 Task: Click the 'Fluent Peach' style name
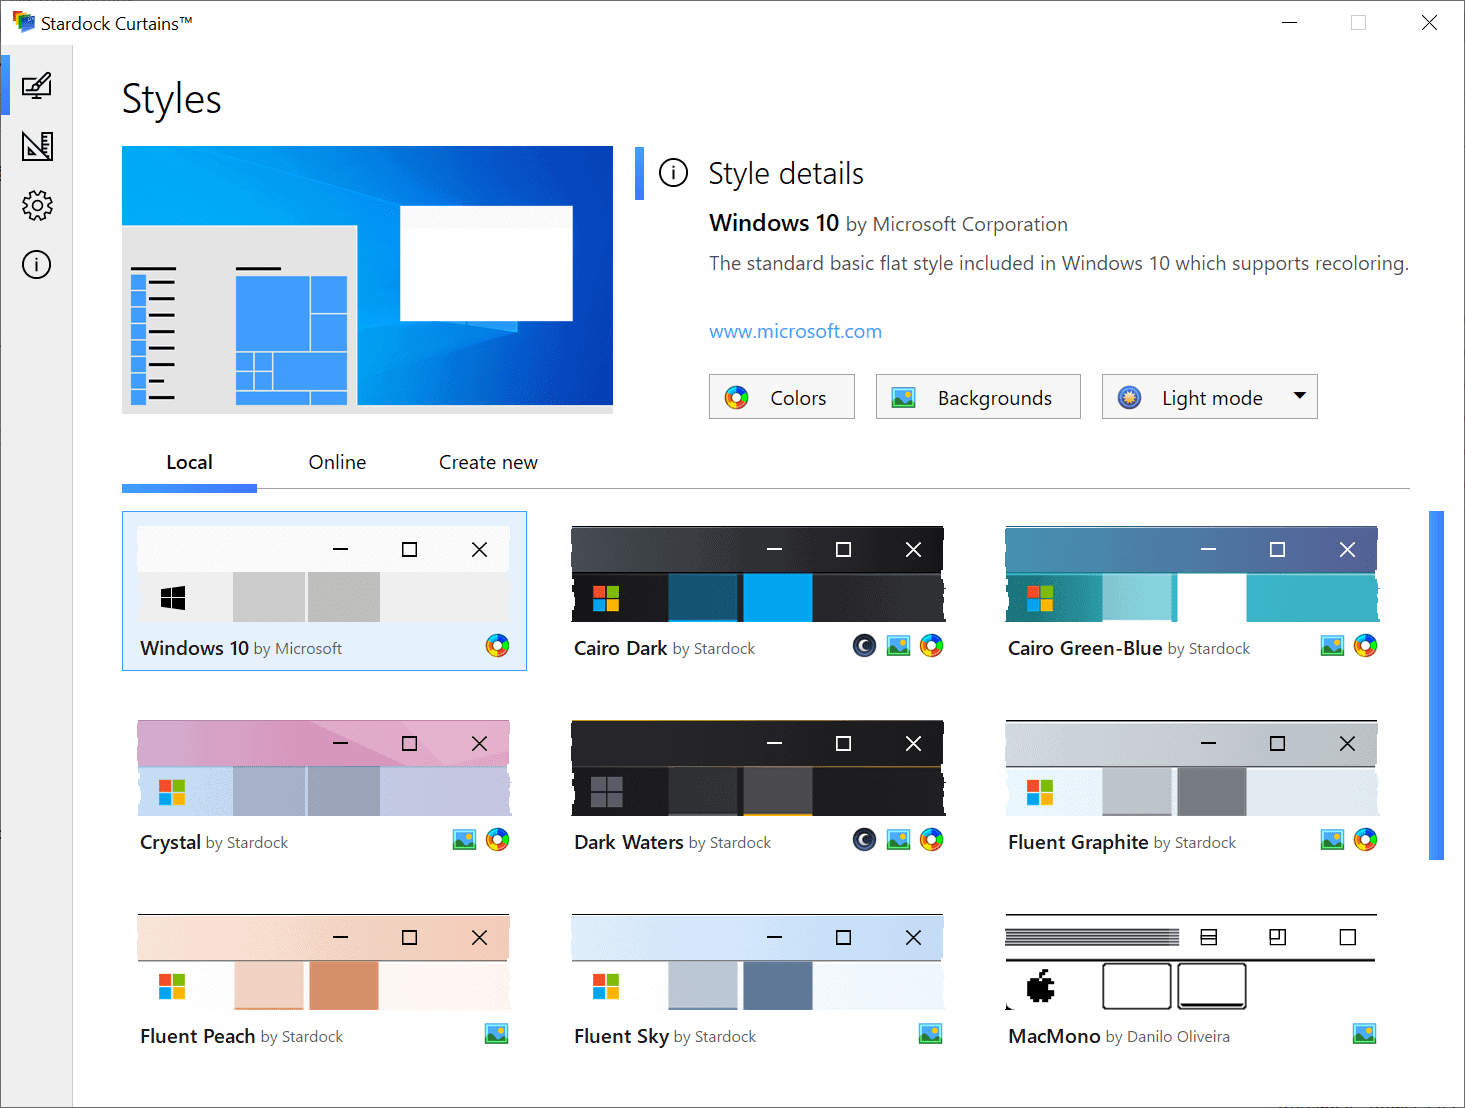coord(198,1036)
